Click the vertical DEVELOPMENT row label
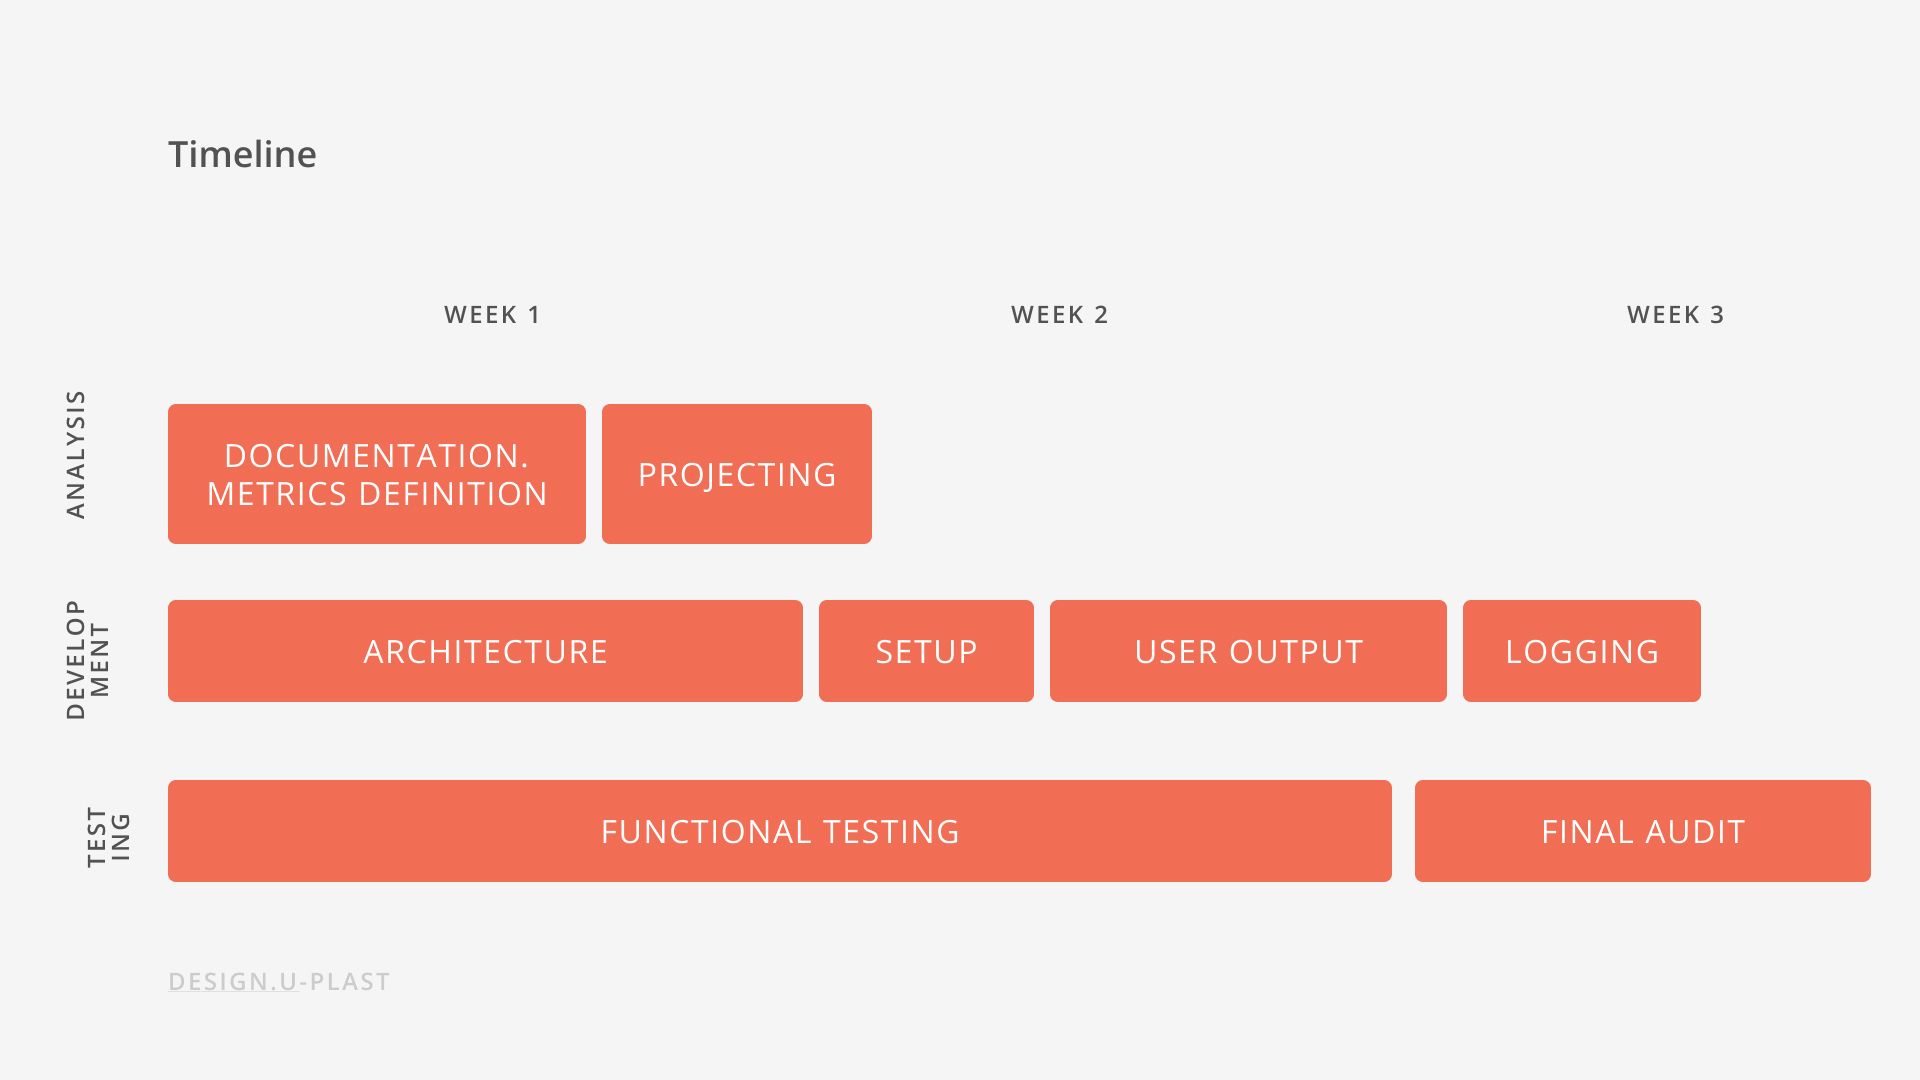1920x1080 pixels. 88,659
